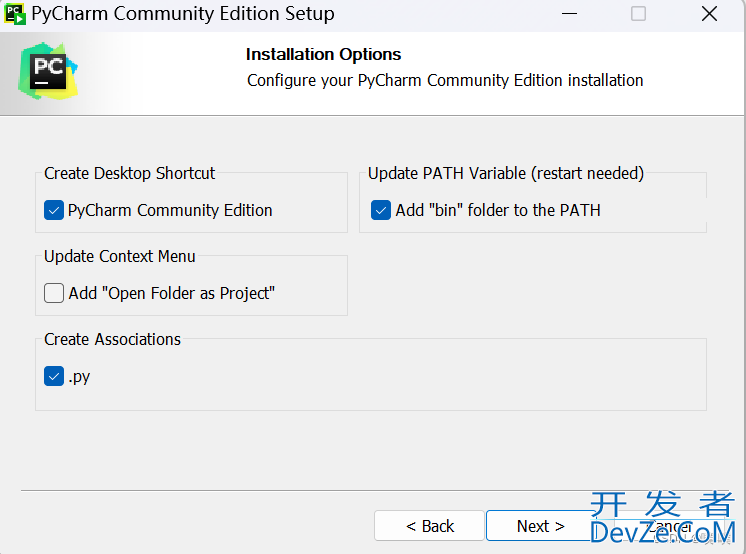This screenshot has height=554, width=746.
Task: Go back with the < Back button
Action: [429, 526]
